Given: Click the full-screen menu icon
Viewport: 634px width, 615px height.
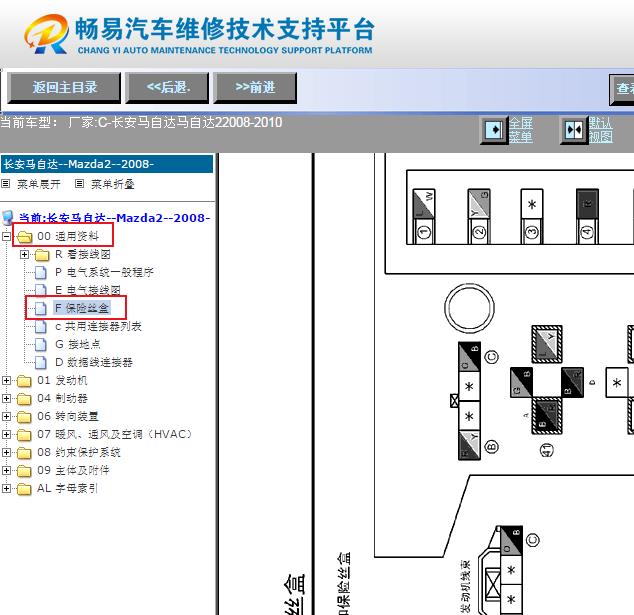Looking at the screenshot, I should (x=493, y=130).
